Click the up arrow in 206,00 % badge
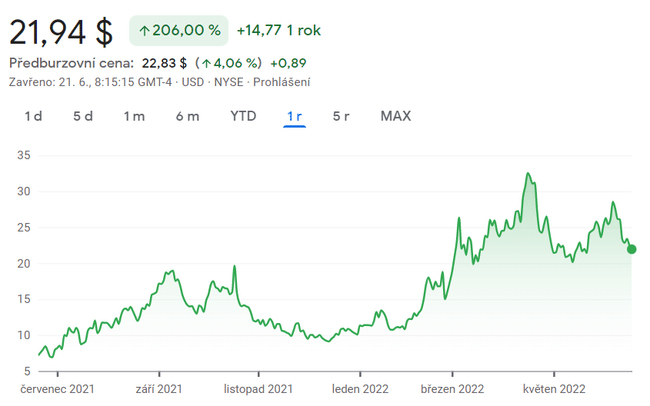650x406 pixels. 144,31
